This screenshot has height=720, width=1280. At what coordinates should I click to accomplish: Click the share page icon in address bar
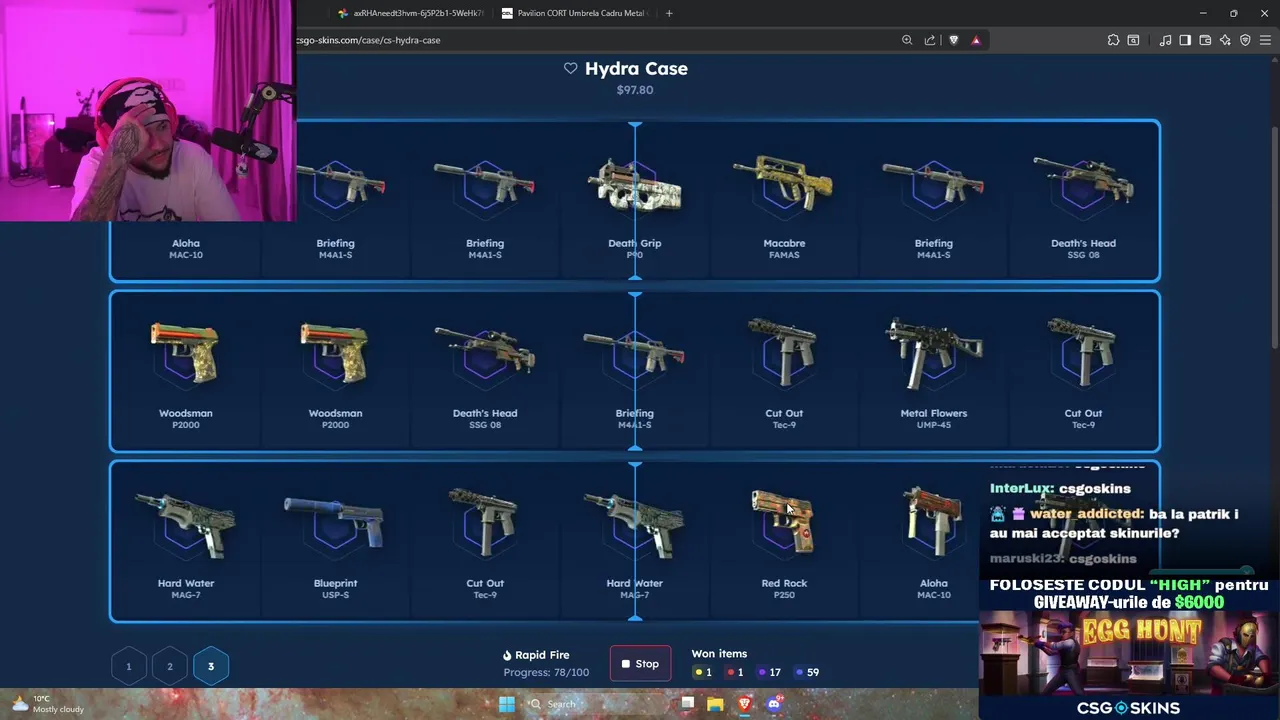click(930, 40)
